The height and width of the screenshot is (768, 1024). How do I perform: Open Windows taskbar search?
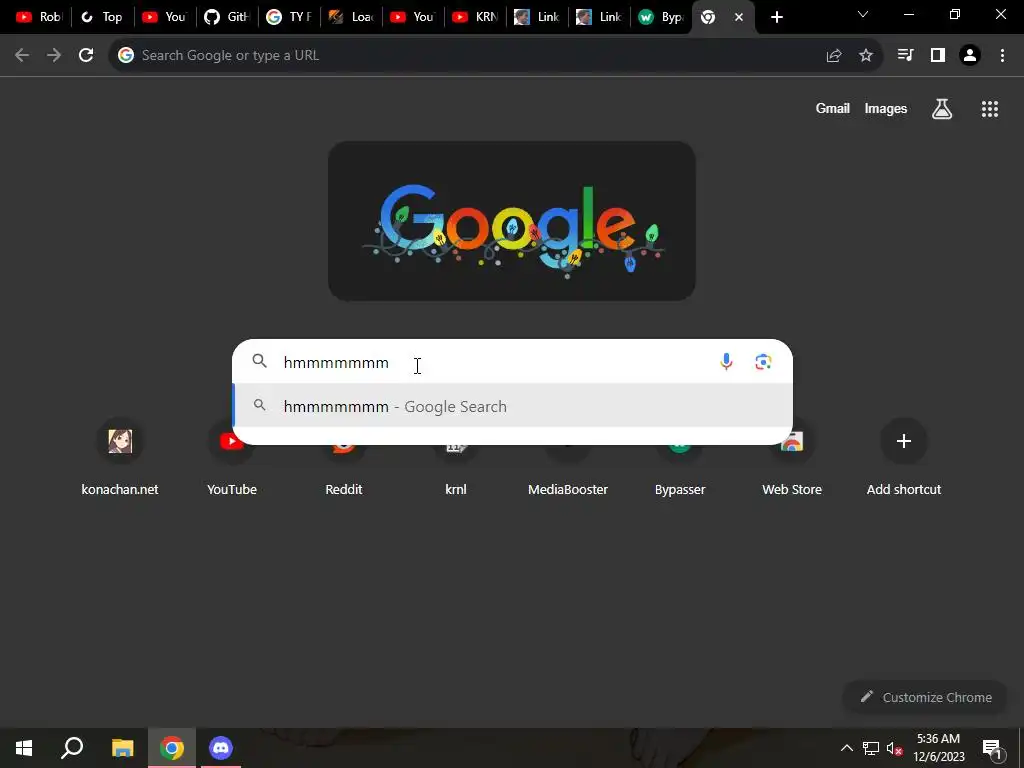pos(72,748)
